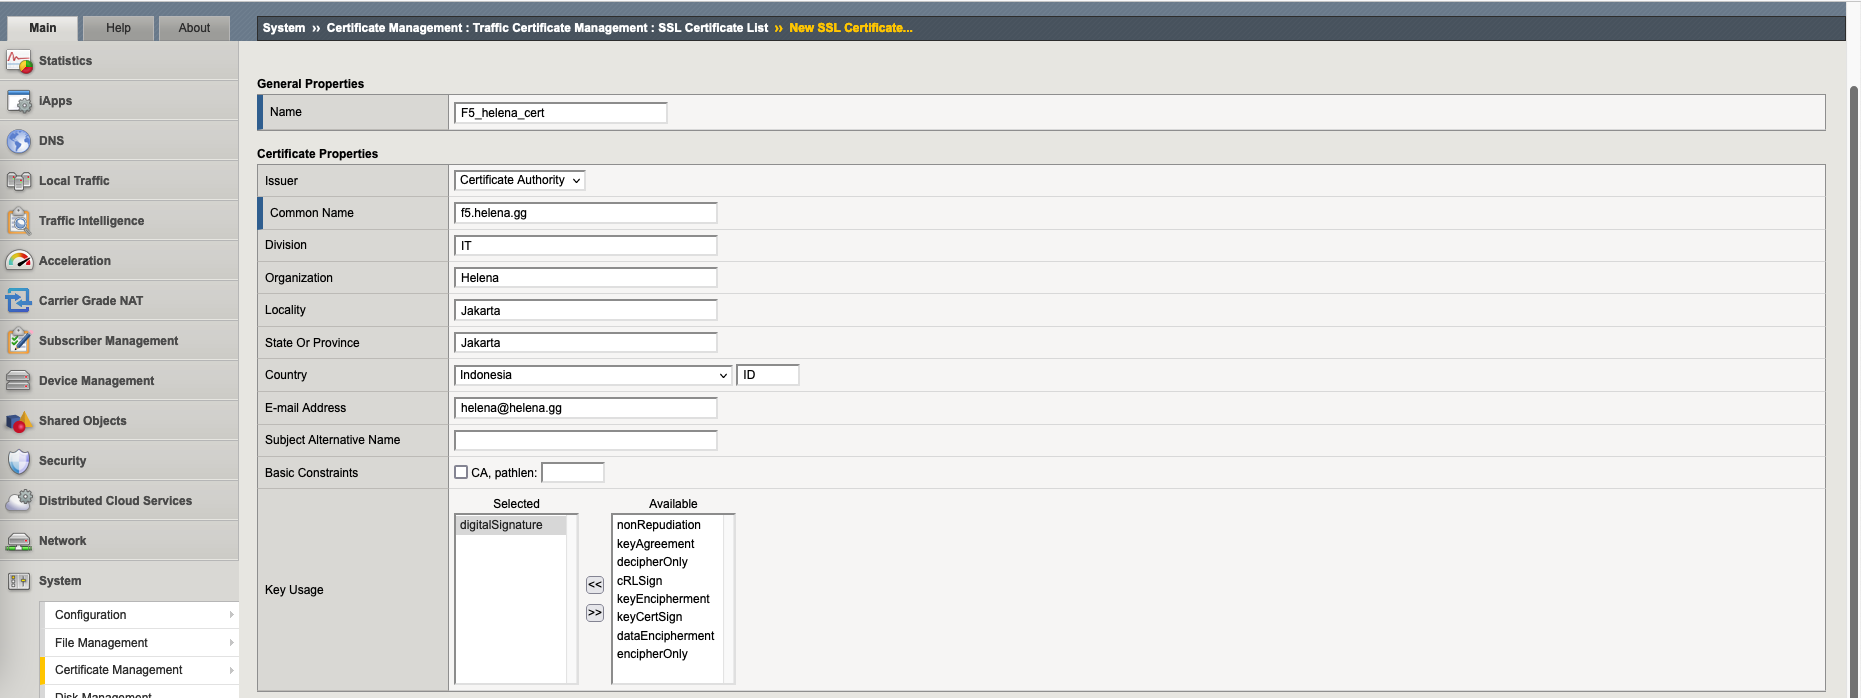Click the DNS globe icon

[19, 141]
